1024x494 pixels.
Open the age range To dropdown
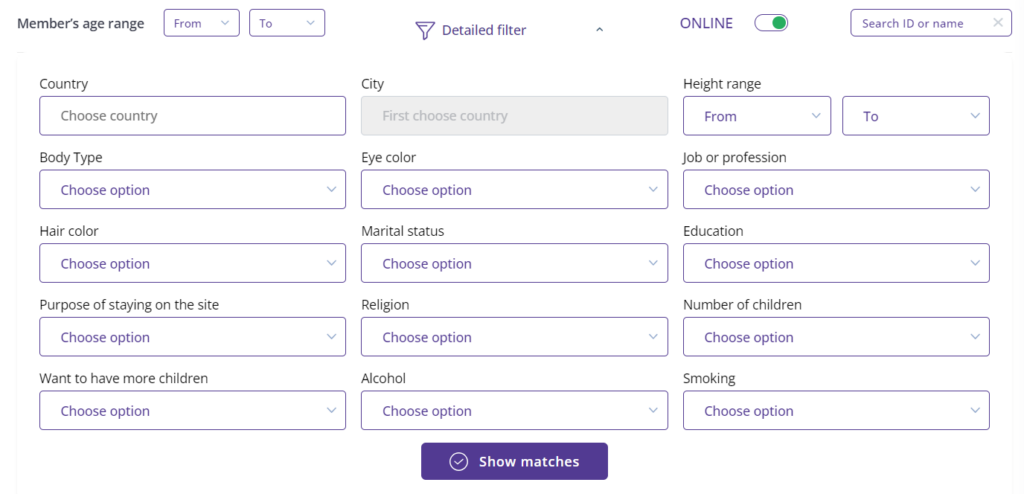tap(287, 23)
